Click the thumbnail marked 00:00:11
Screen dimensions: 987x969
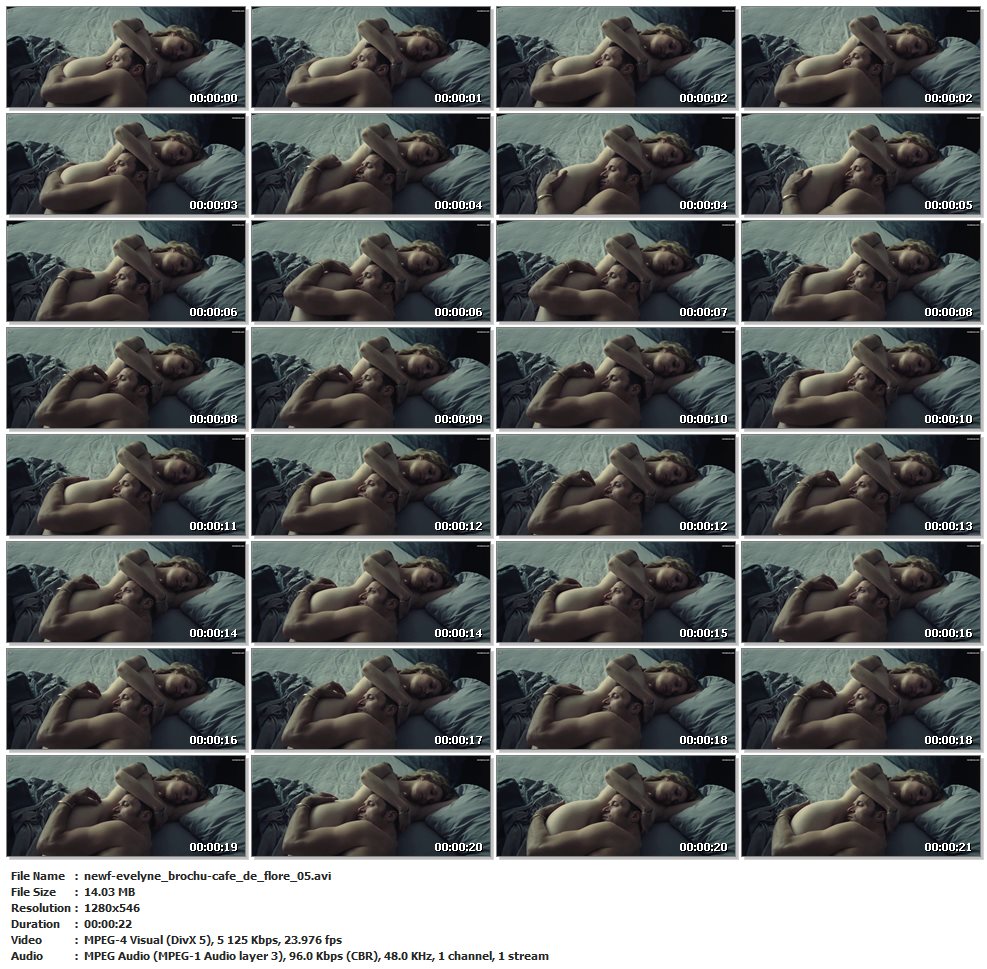coord(126,485)
